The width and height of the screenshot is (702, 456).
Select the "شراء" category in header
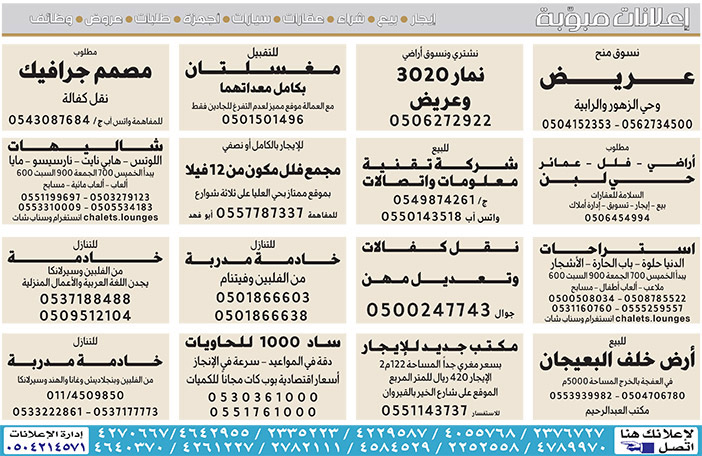(351, 19)
